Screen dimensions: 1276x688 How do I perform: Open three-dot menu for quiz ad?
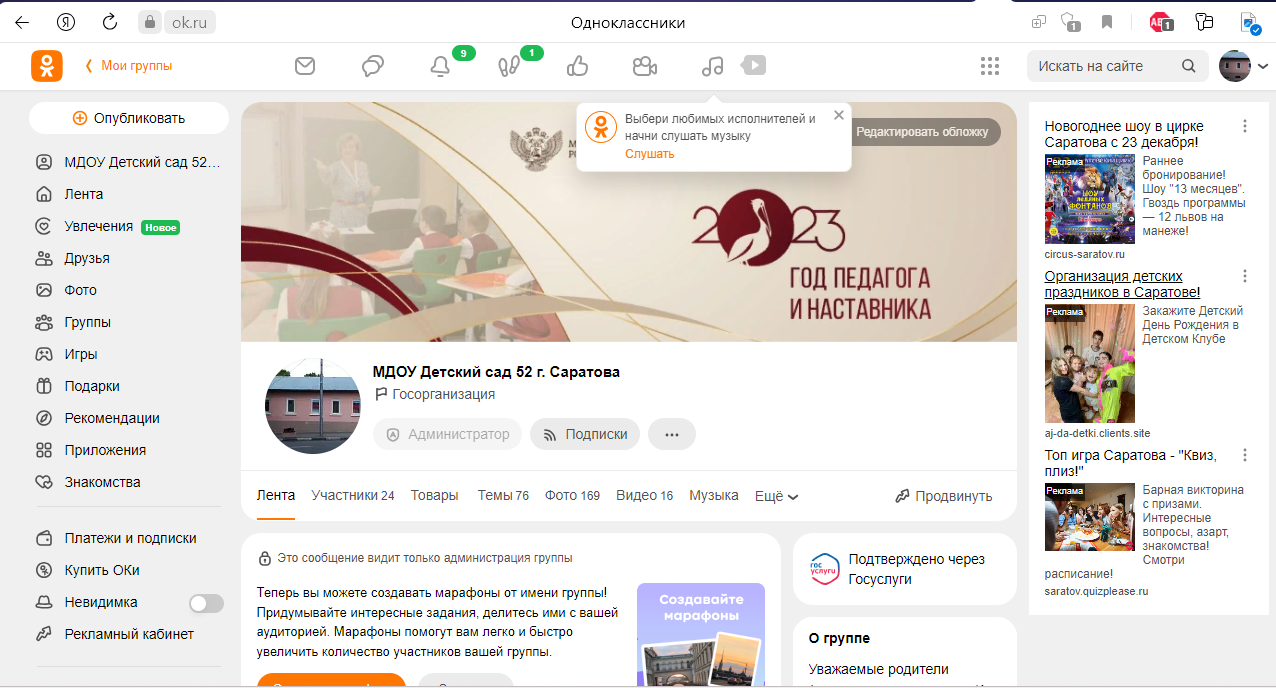tap(1245, 455)
